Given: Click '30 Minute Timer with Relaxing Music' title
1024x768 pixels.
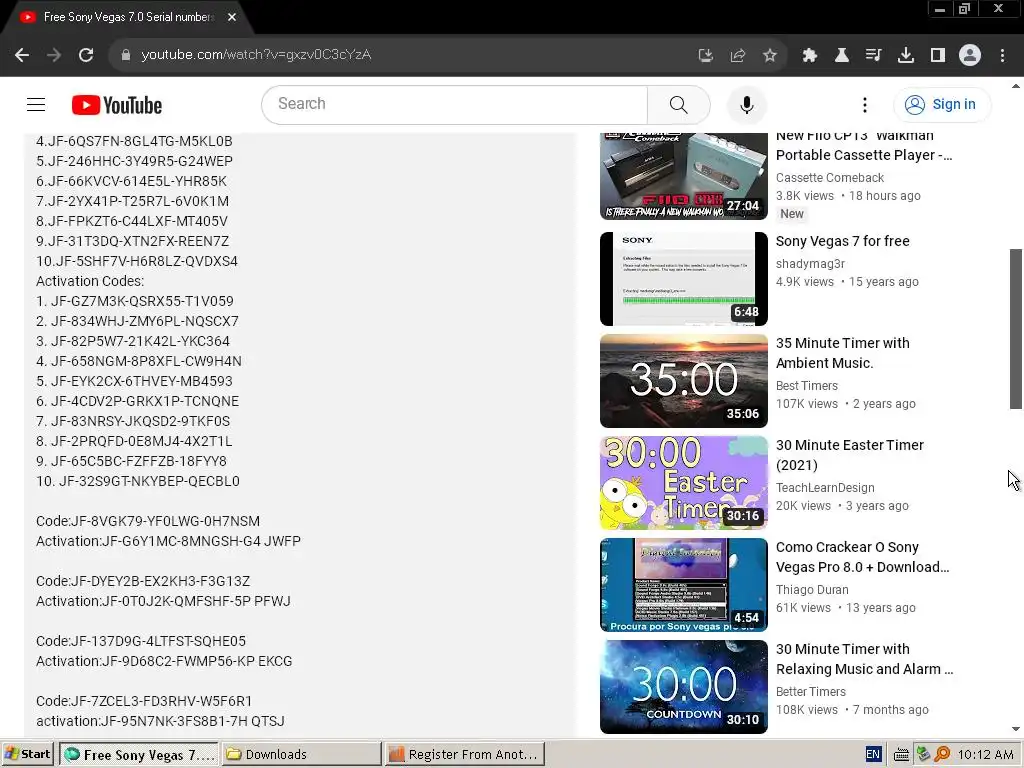Looking at the screenshot, I should pyautogui.click(x=865, y=659).
